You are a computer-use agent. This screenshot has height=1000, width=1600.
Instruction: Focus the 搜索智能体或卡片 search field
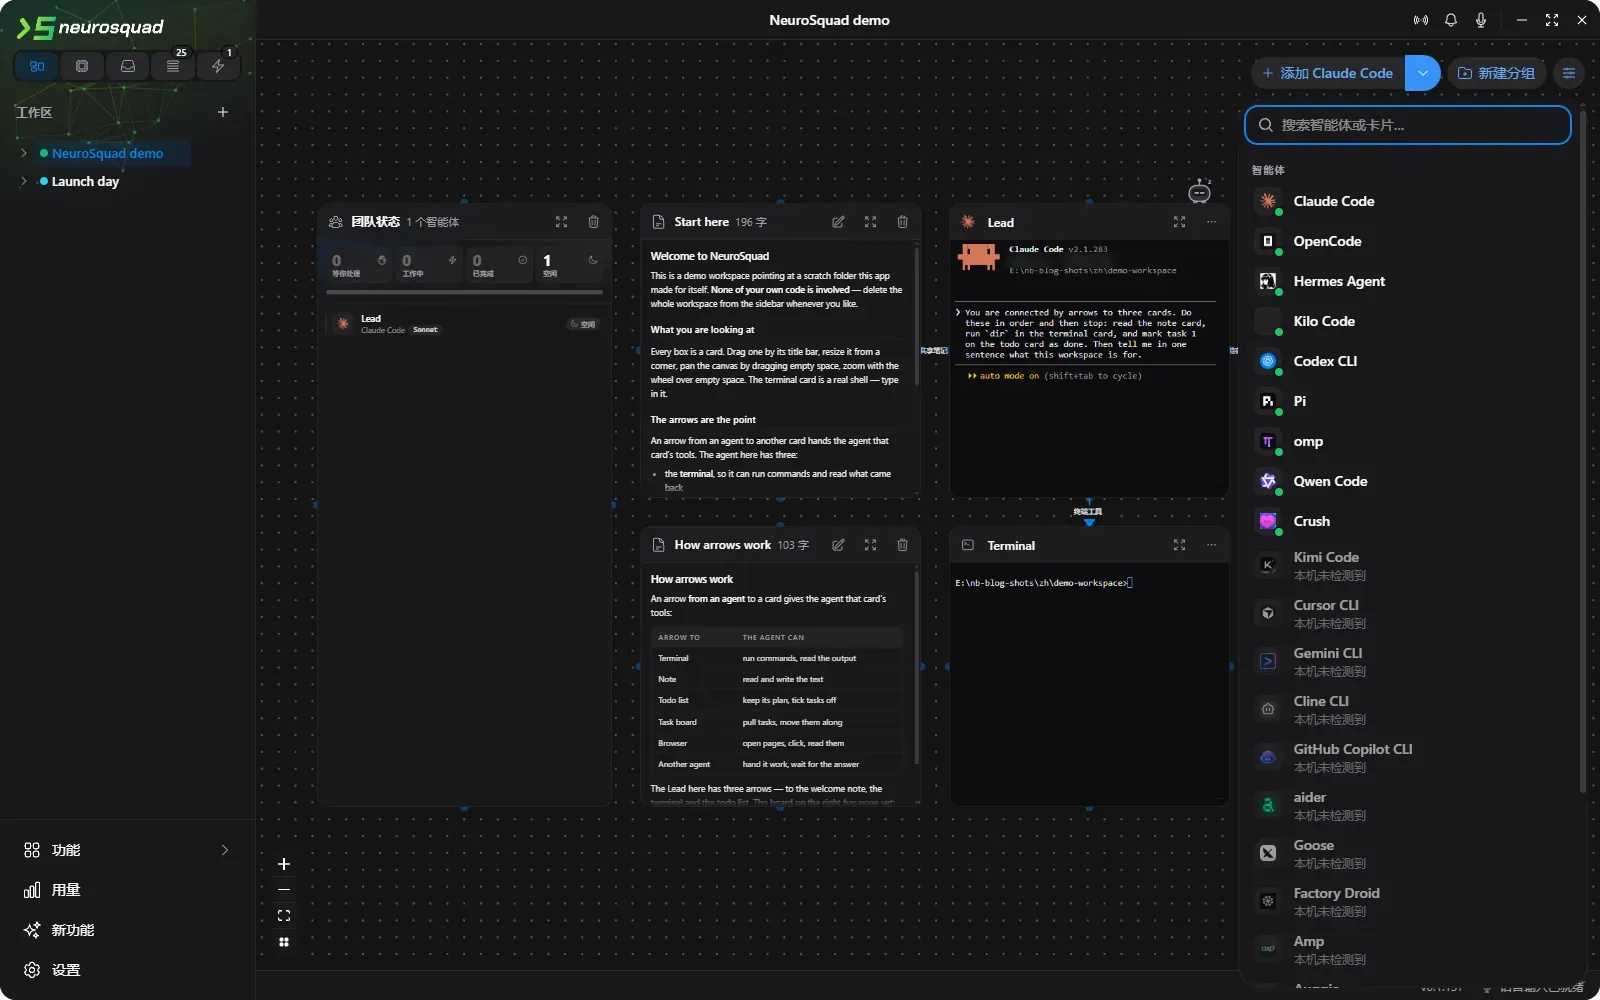tap(1407, 125)
